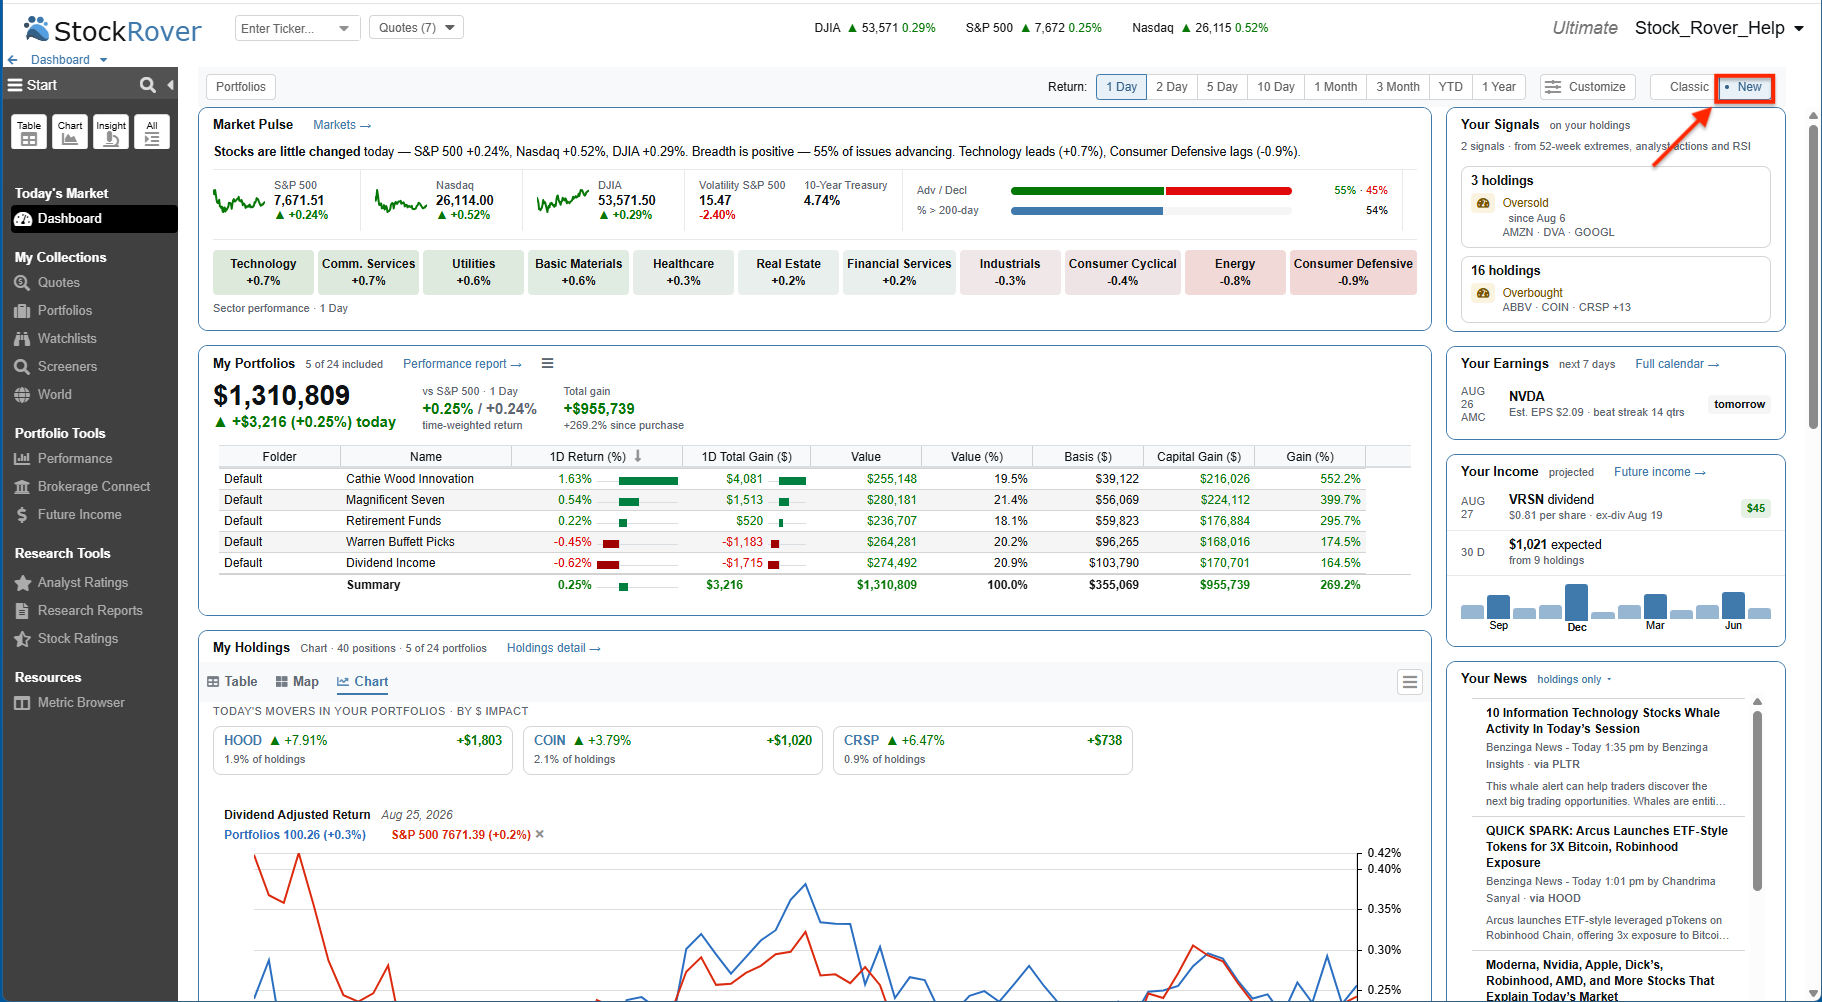Click the StockRover logo

click(x=113, y=30)
